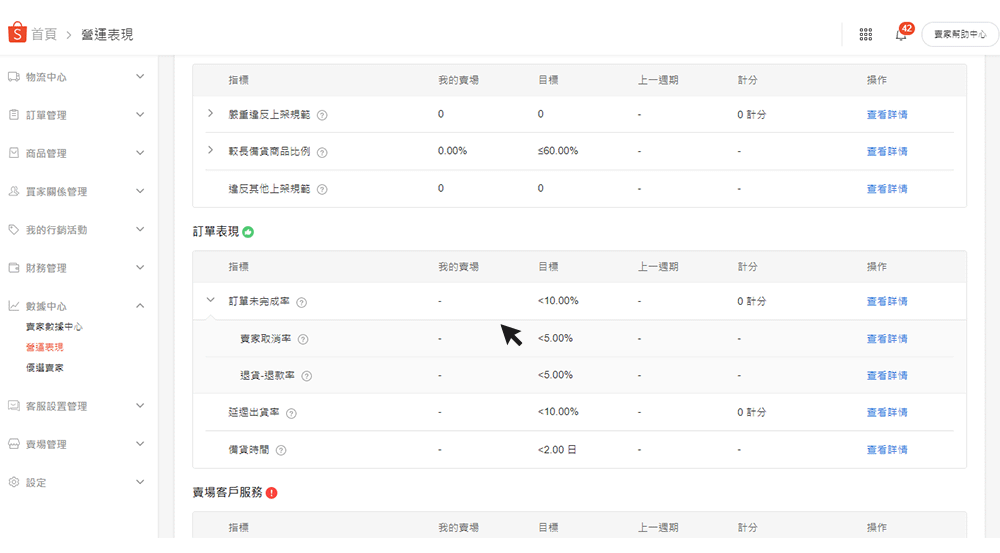The image size is (1000, 553).
Task: Select 優選賣家 sidebar item
Action: (45, 367)
